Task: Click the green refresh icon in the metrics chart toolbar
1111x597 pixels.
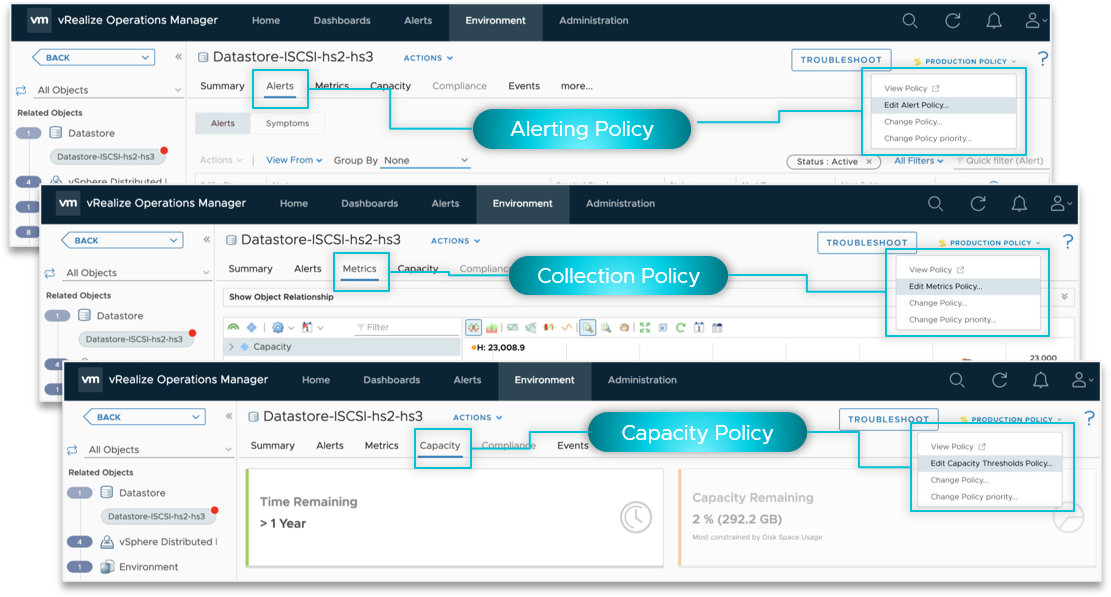Action: point(680,327)
